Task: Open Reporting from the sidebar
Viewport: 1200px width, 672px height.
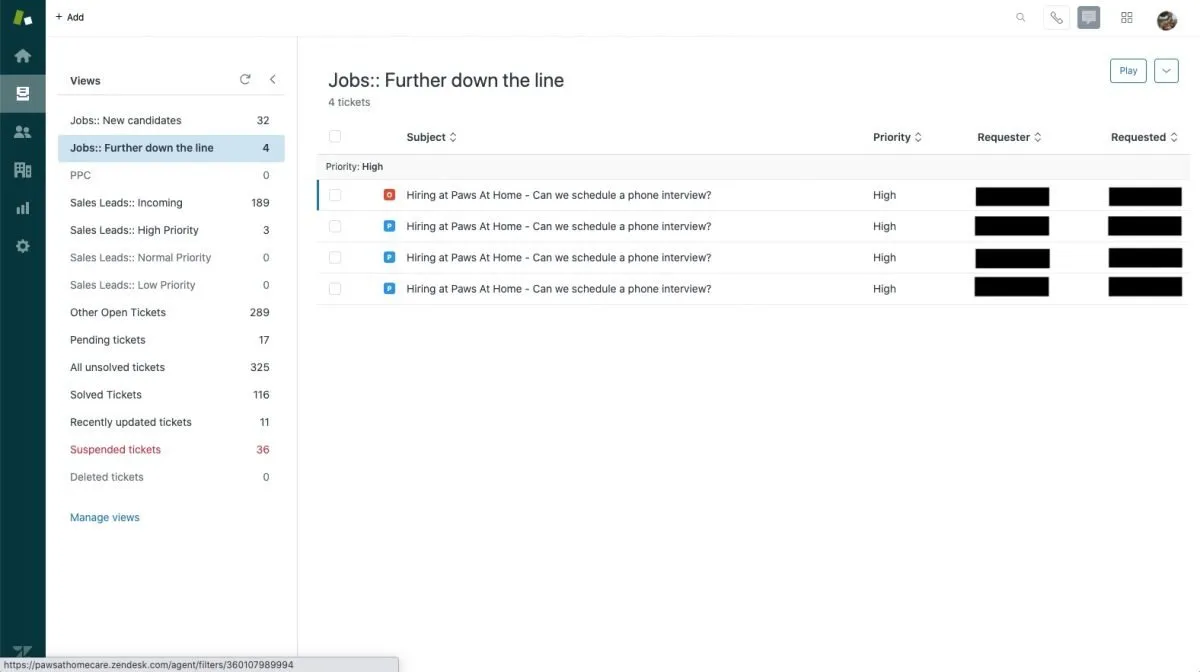Action: [x=22, y=207]
